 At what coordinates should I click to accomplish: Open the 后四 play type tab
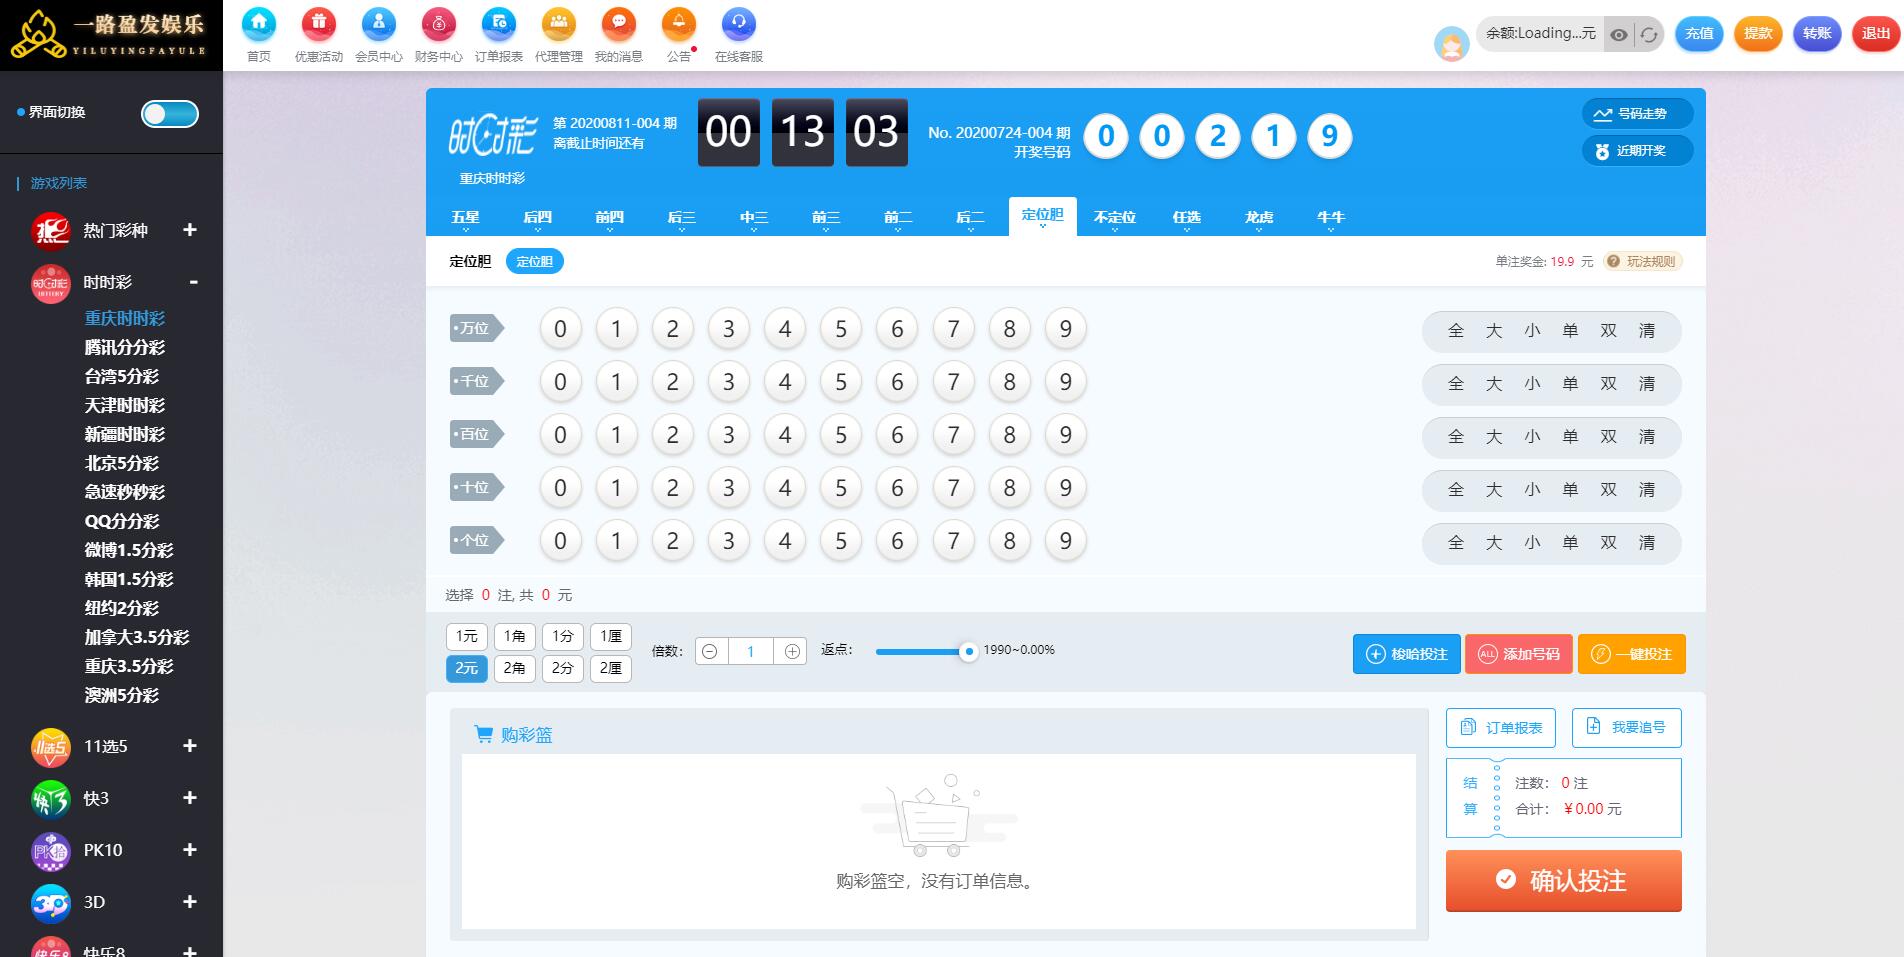pyautogui.click(x=537, y=218)
